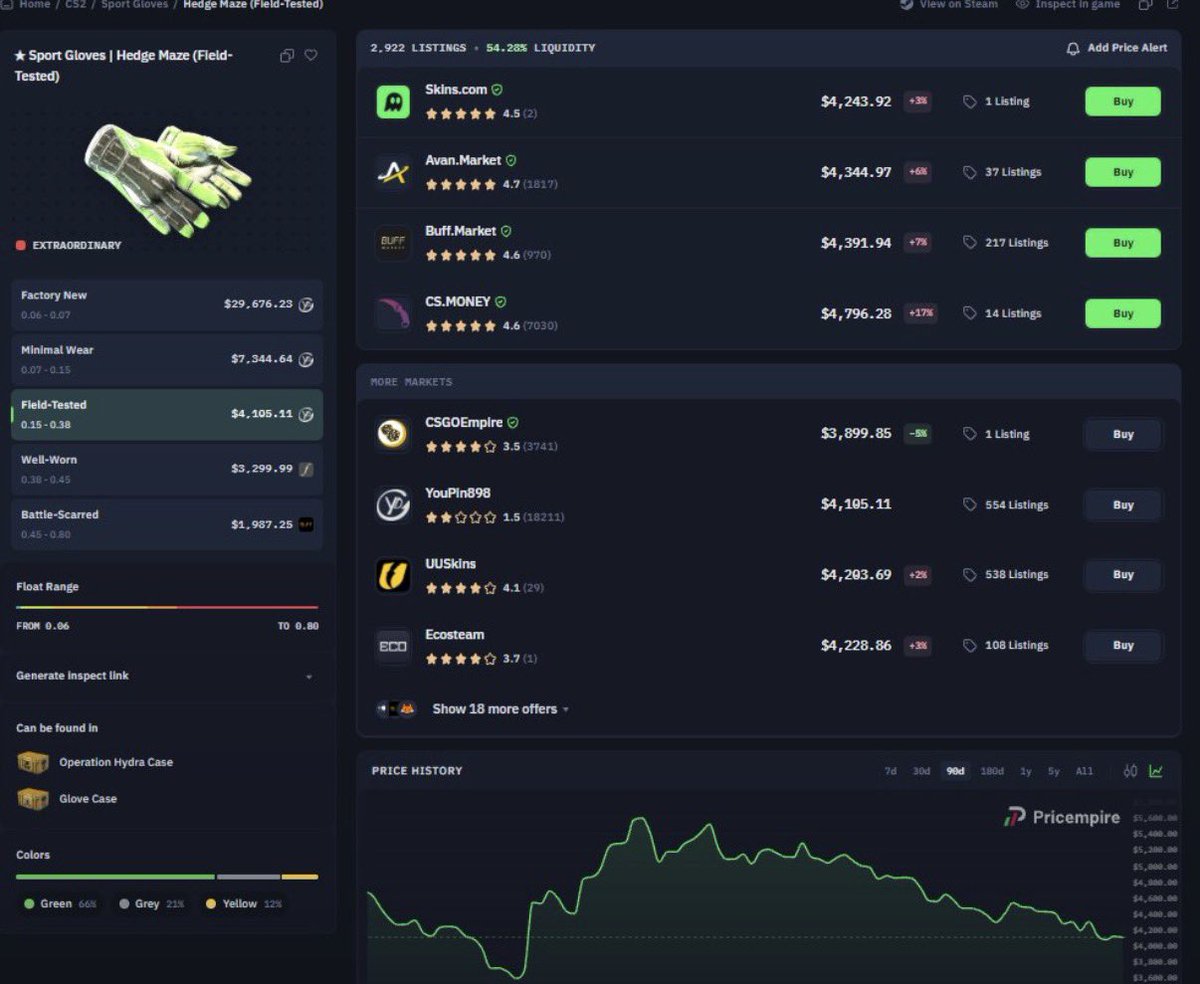Copy the Sport Gloves item name
Image resolution: width=1200 pixels, height=984 pixels.
tap(287, 56)
